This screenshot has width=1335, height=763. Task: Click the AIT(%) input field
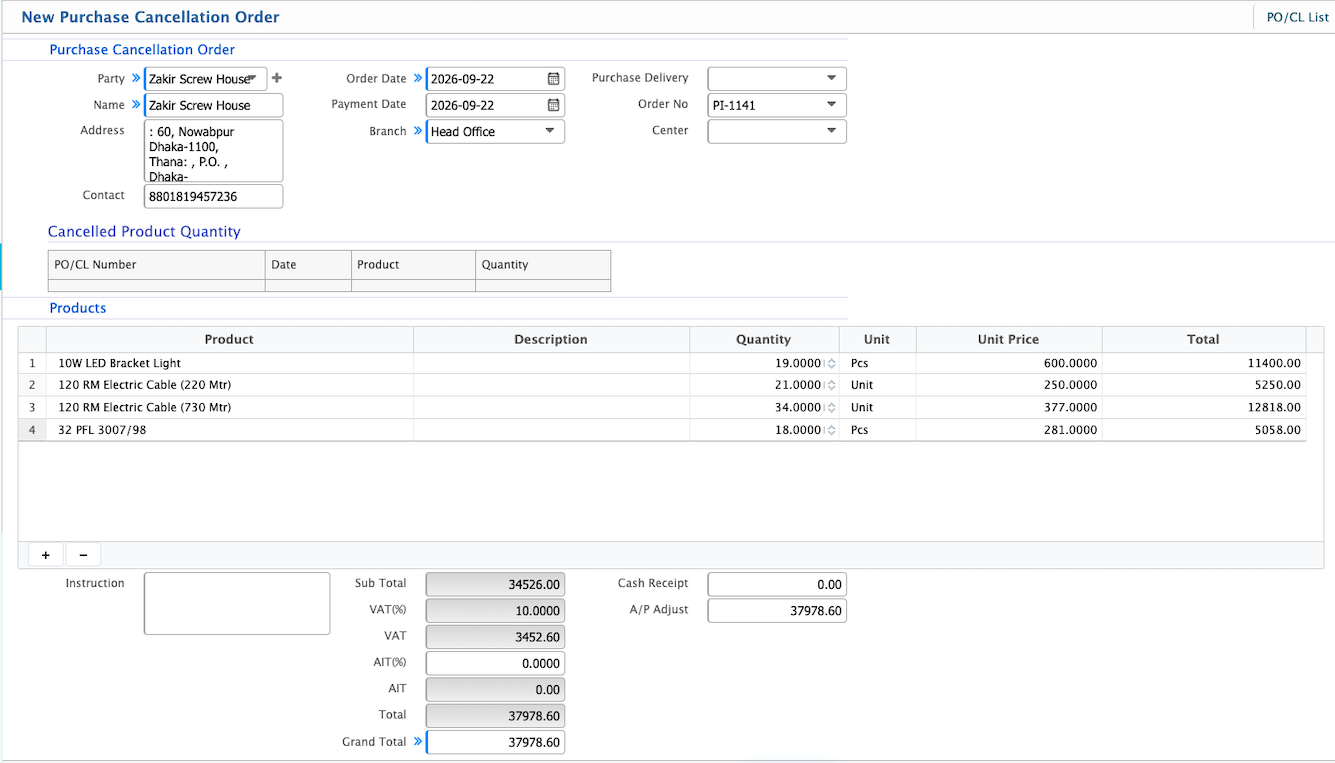click(495, 663)
